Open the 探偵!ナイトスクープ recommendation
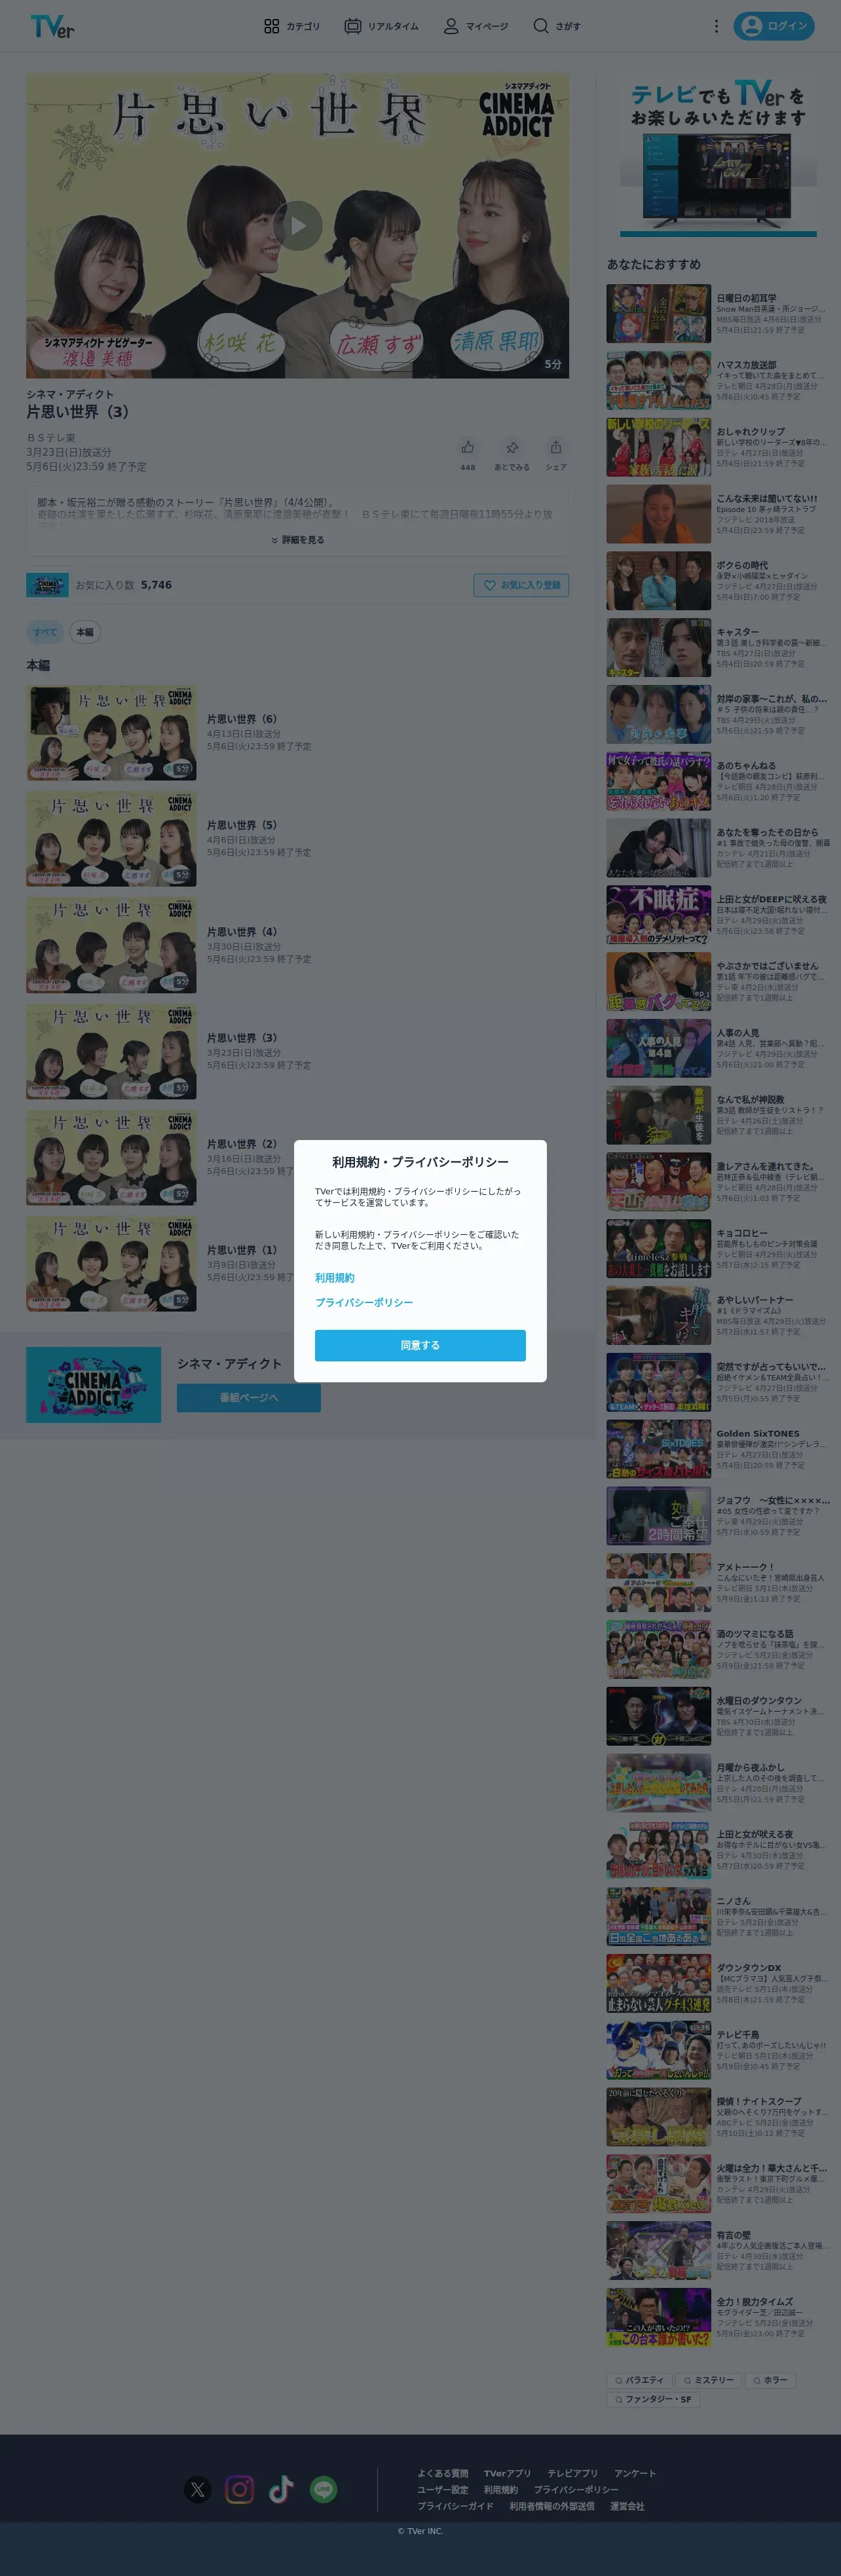Screen dimensions: 841x2576 coord(718,2117)
